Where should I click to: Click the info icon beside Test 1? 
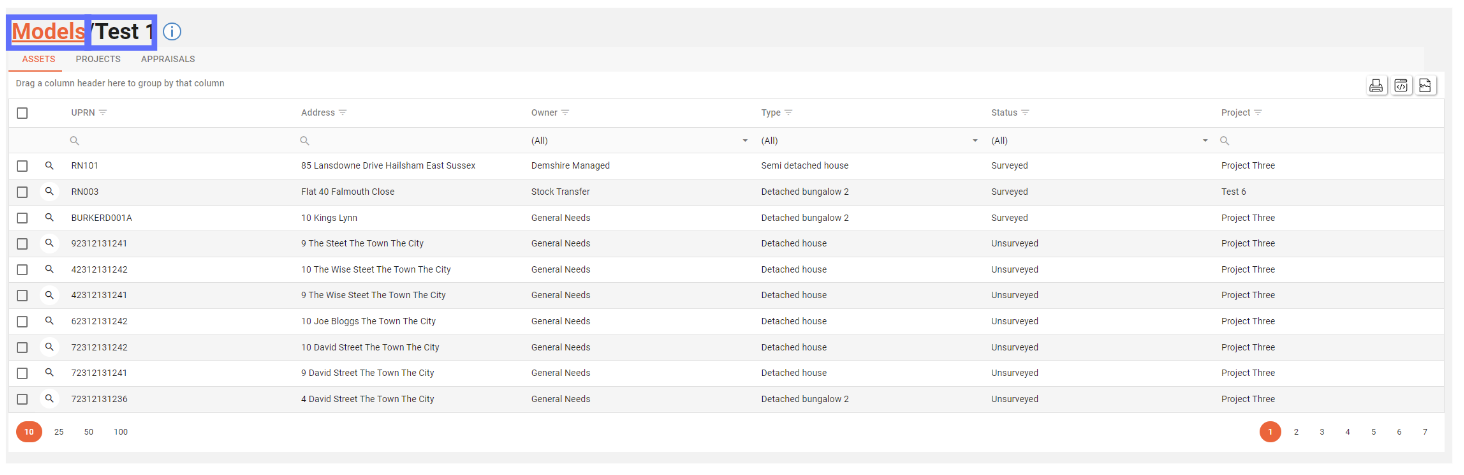pyautogui.click(x=172, y=32)
